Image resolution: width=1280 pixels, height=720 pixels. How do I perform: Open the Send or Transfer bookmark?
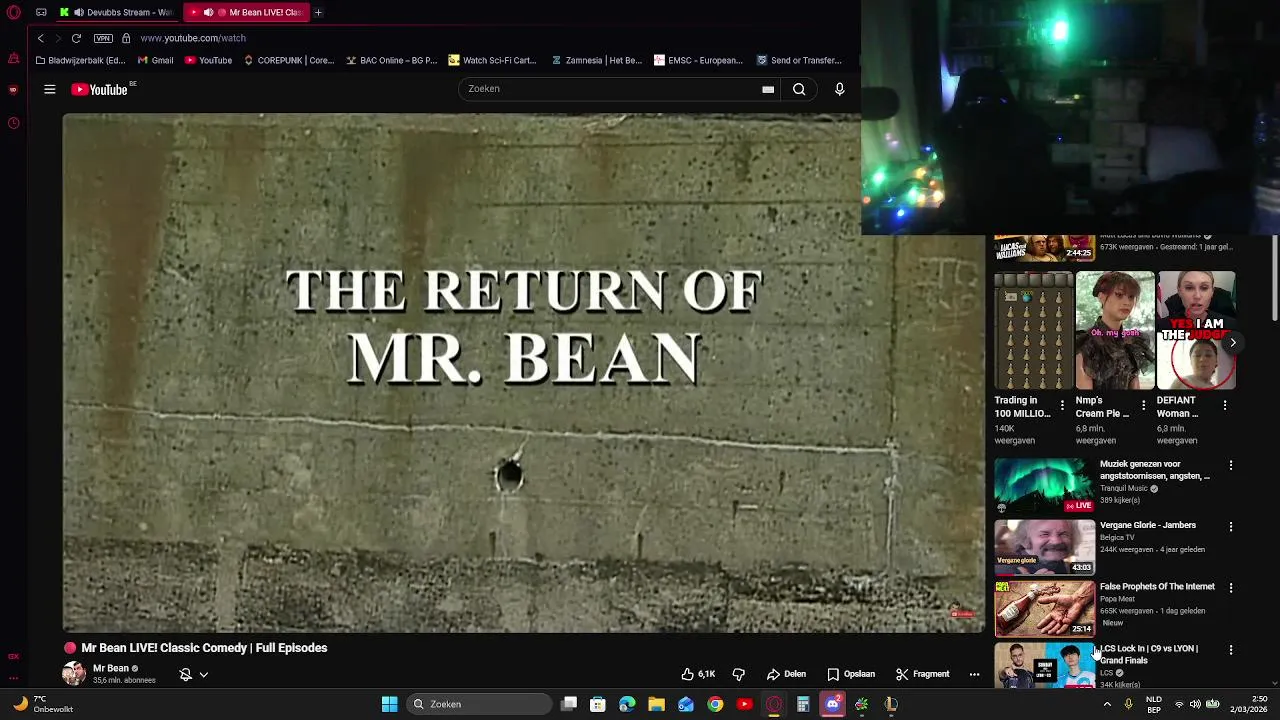click(799, 60)
